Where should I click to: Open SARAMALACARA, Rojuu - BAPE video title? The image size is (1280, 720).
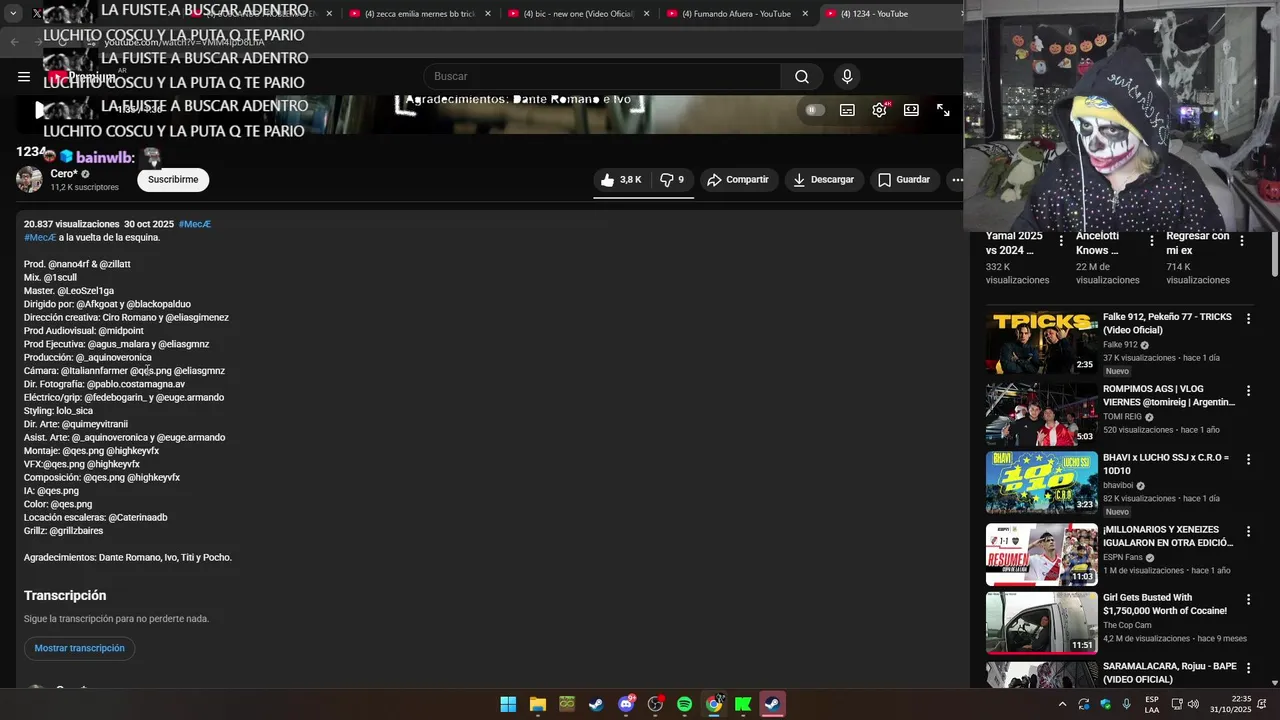tap(1169, 673)
